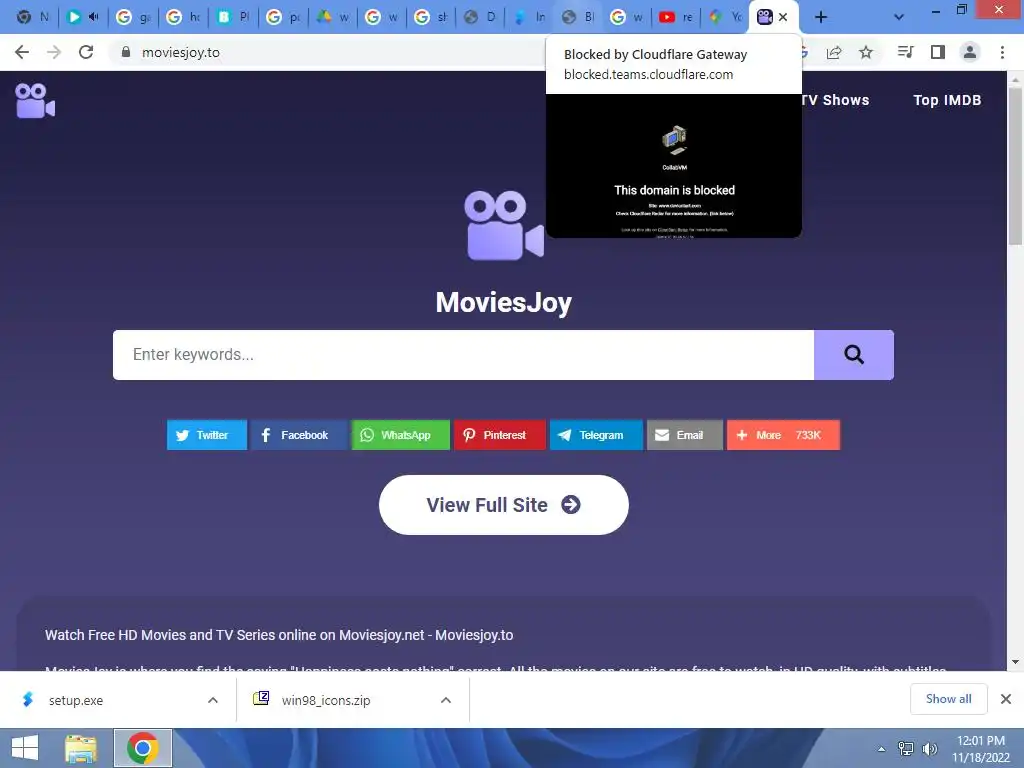Viewport: 1024px width, 768px height.
Task: Switch to the YouTube tab
Action: [676, 17]
